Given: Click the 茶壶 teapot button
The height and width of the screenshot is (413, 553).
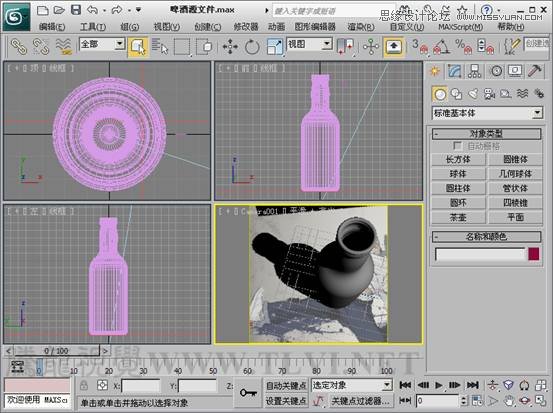Looking at the screenshot, I should 458,217.
